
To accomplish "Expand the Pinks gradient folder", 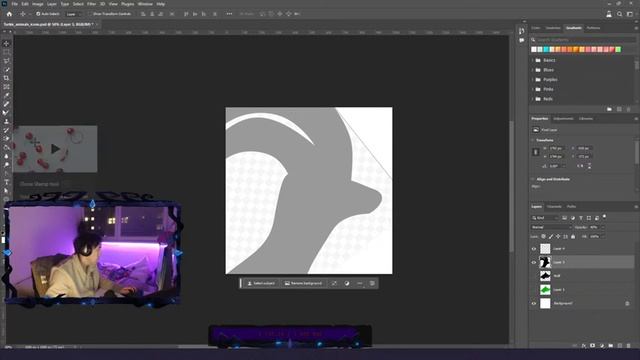I will (533, 89).
